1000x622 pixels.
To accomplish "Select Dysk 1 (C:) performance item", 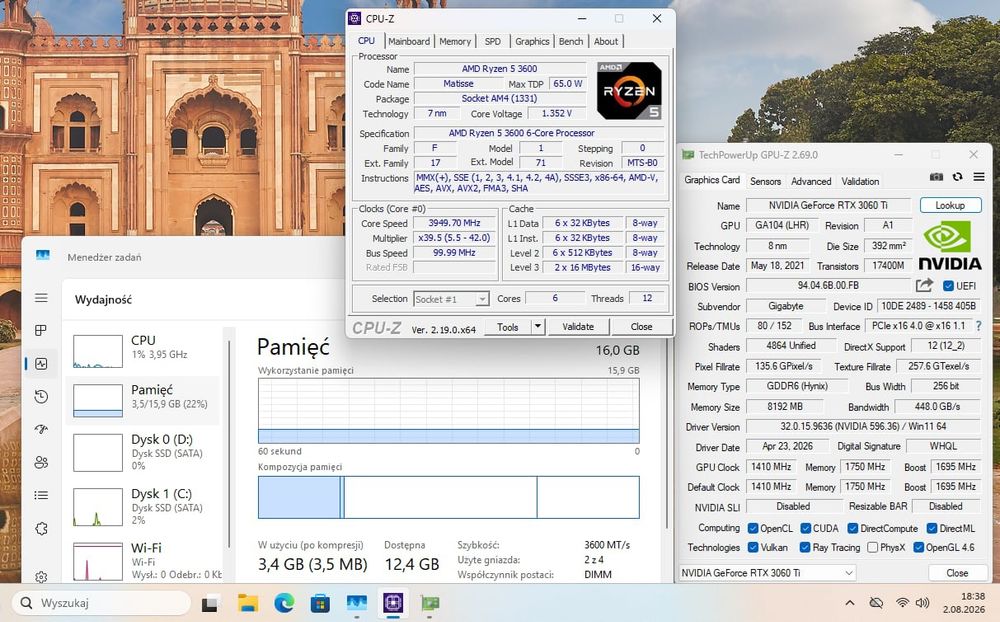I will [x=143, y=507].
